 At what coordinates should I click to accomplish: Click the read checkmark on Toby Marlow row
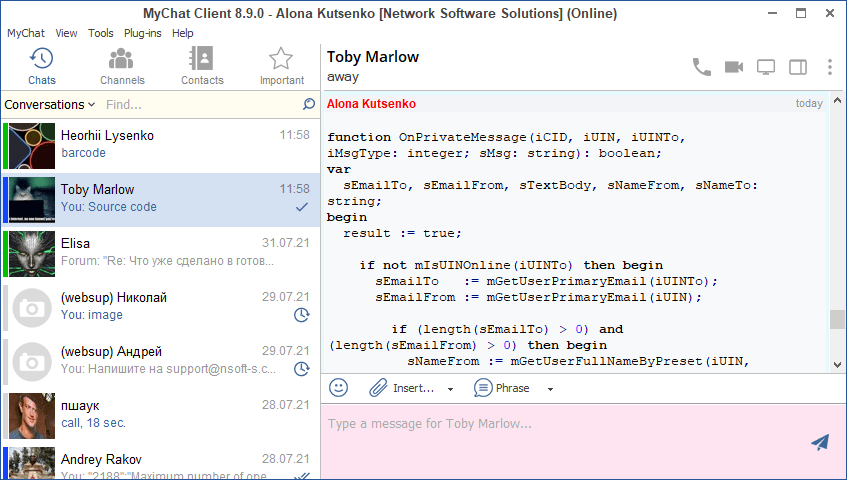[302, 207]
